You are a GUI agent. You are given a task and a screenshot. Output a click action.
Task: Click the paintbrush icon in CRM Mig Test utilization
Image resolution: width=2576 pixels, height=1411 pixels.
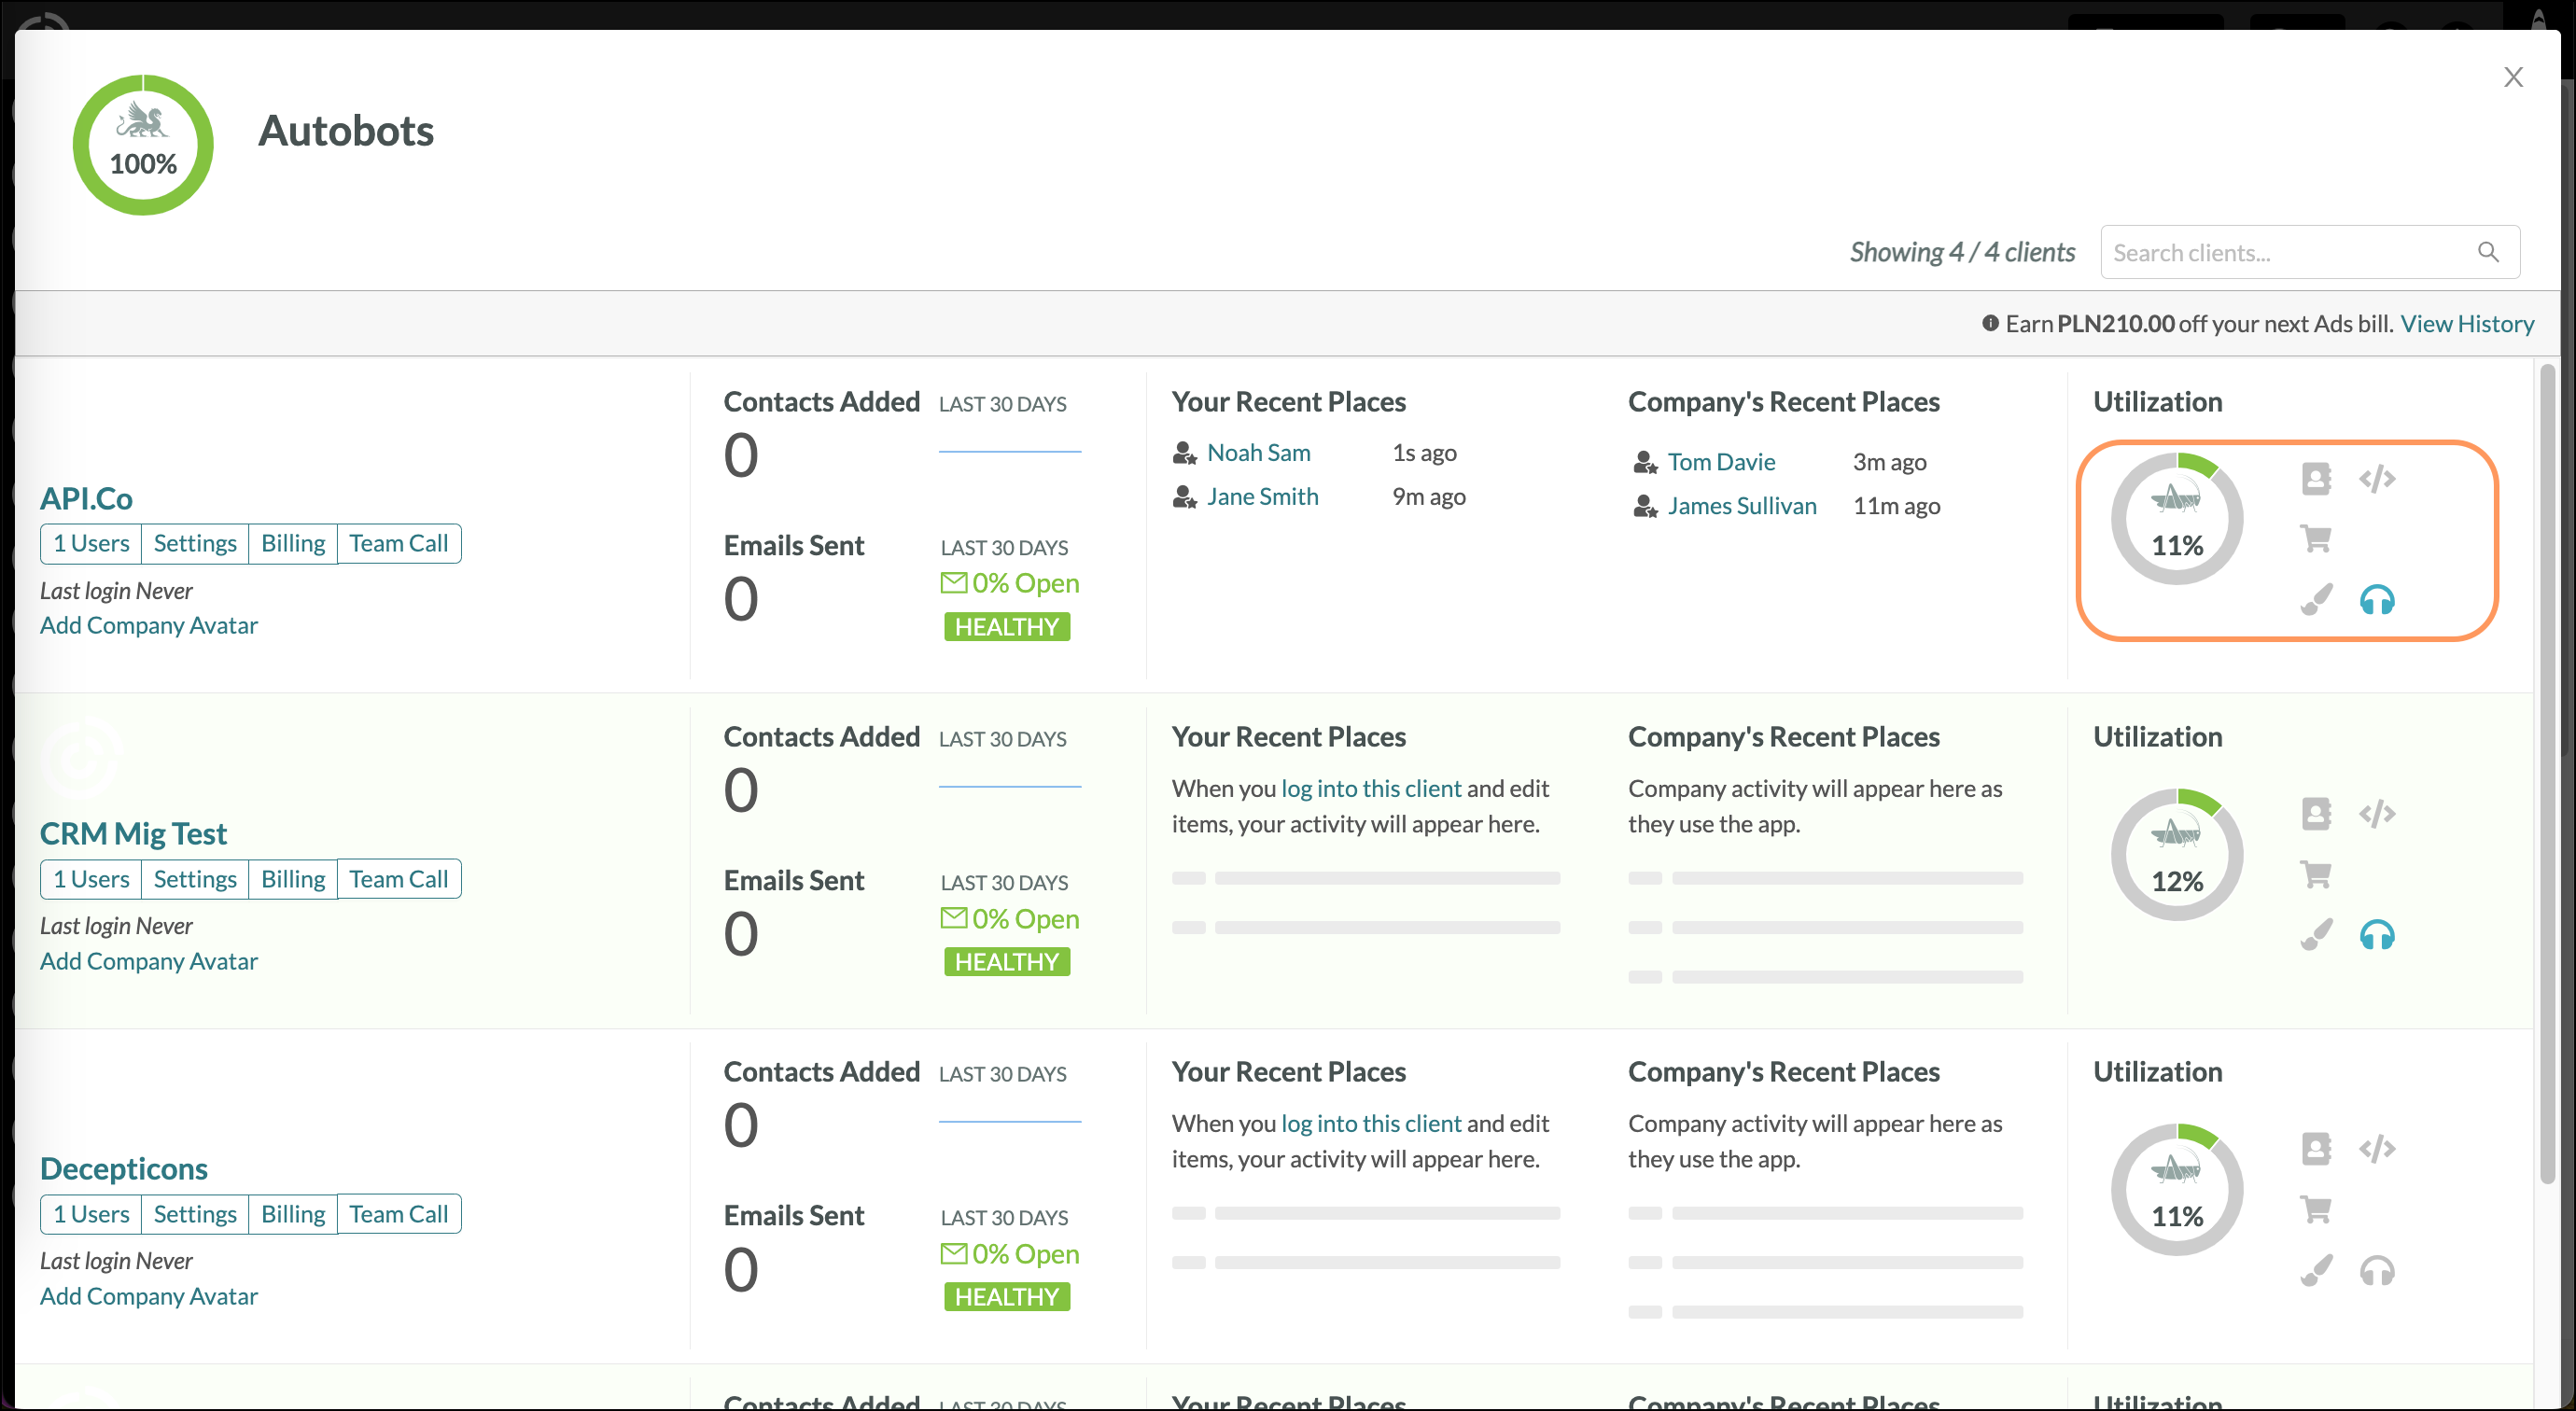click(2316, 934)
